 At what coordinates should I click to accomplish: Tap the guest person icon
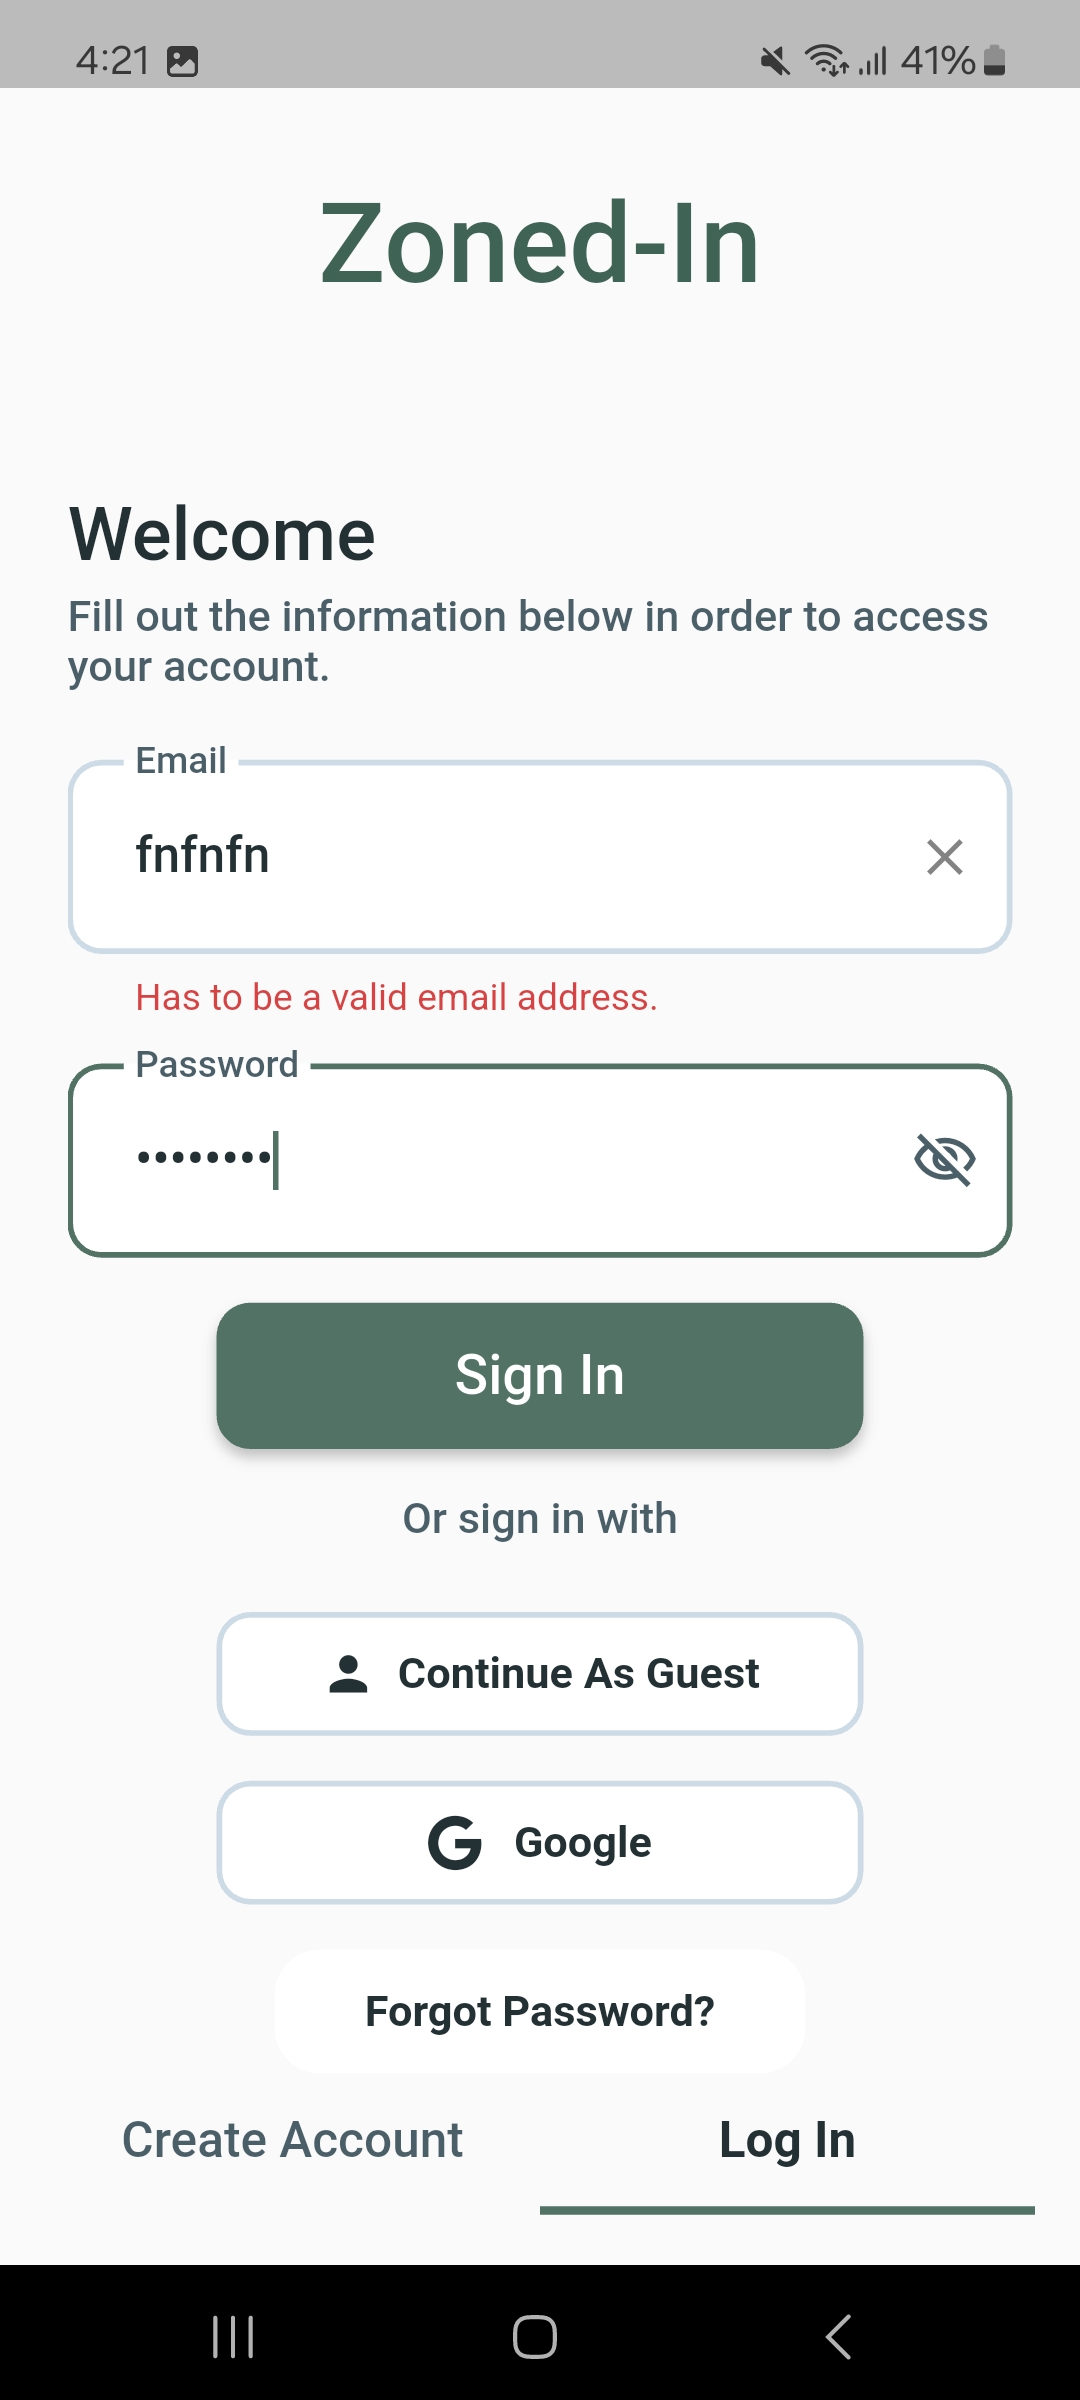click(x=348, y=1674)
